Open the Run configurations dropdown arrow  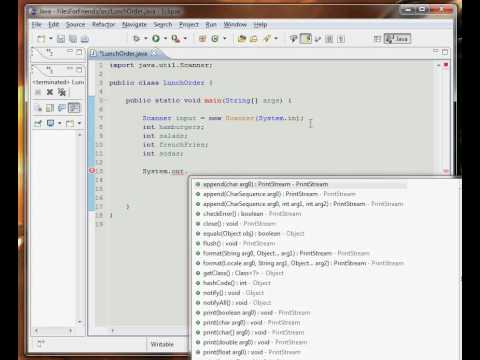[x=165, y=39]
